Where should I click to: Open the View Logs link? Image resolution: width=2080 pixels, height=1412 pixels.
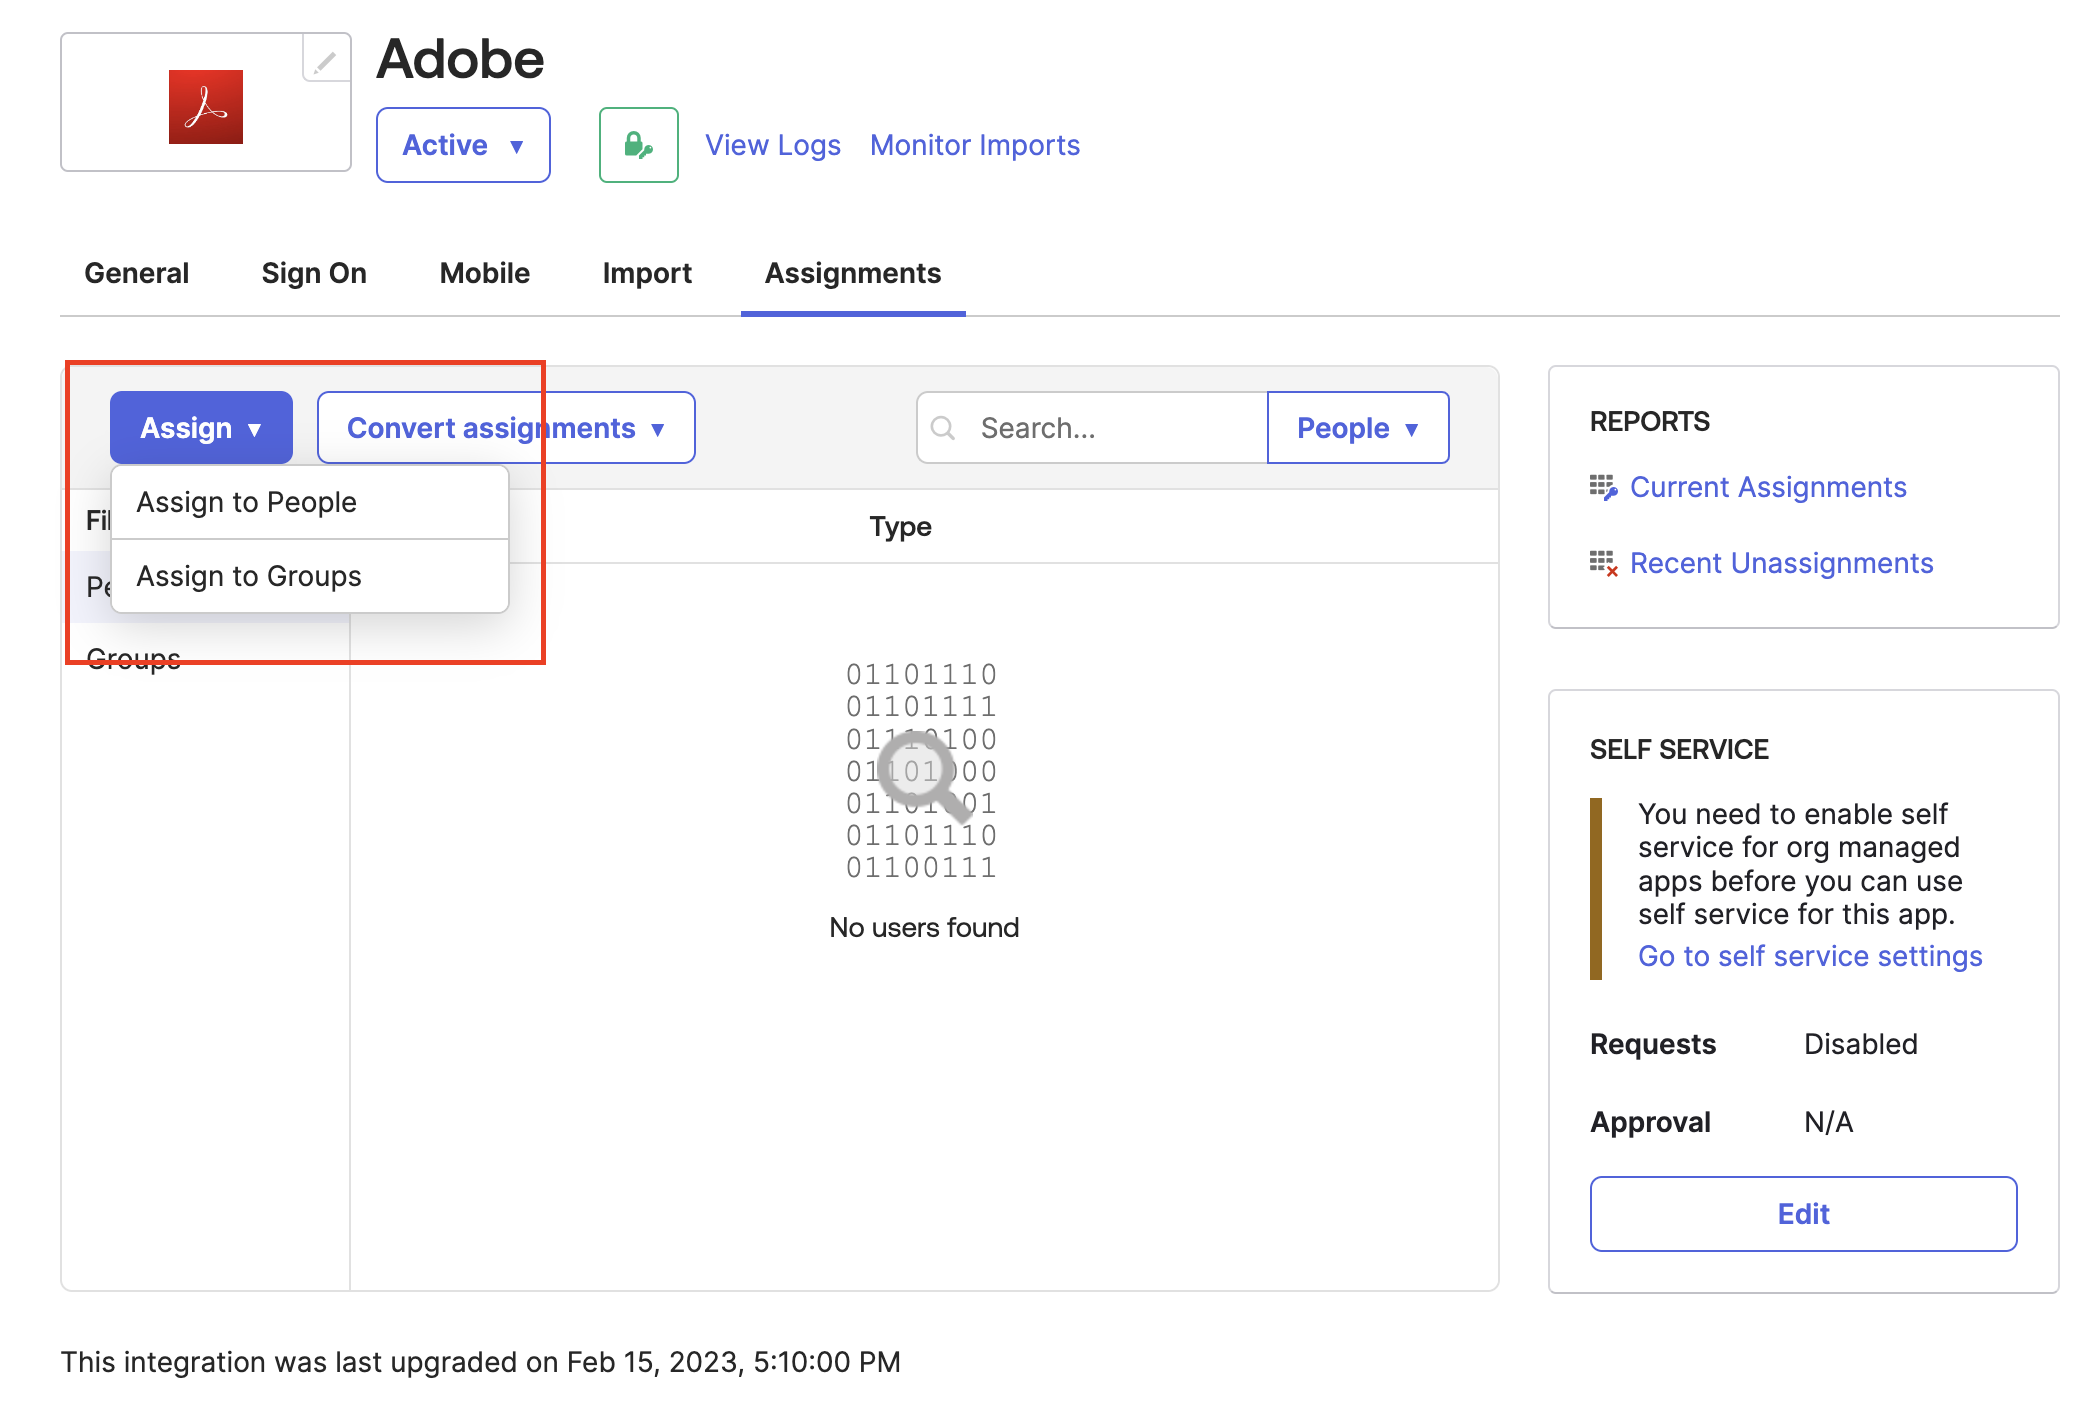[773, 145]
